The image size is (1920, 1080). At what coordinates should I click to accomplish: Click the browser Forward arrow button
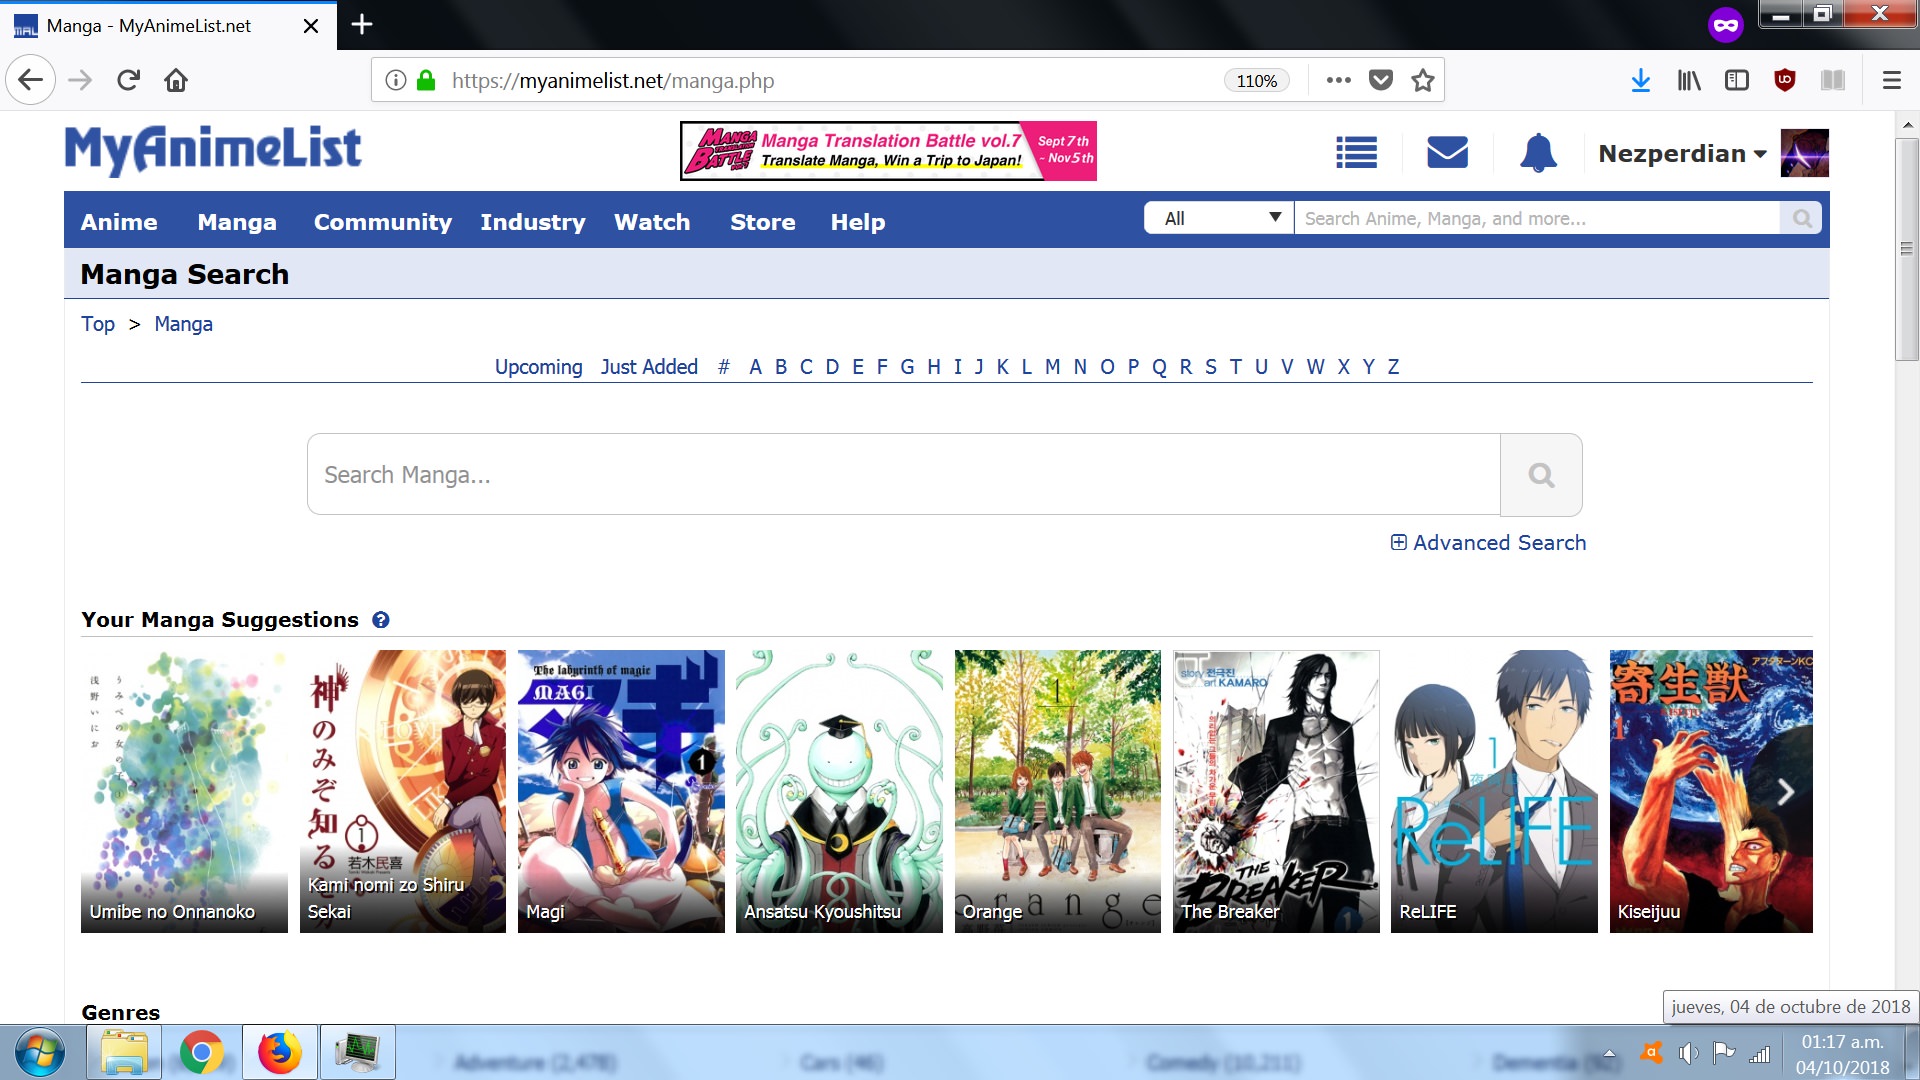tap(80, 80)
